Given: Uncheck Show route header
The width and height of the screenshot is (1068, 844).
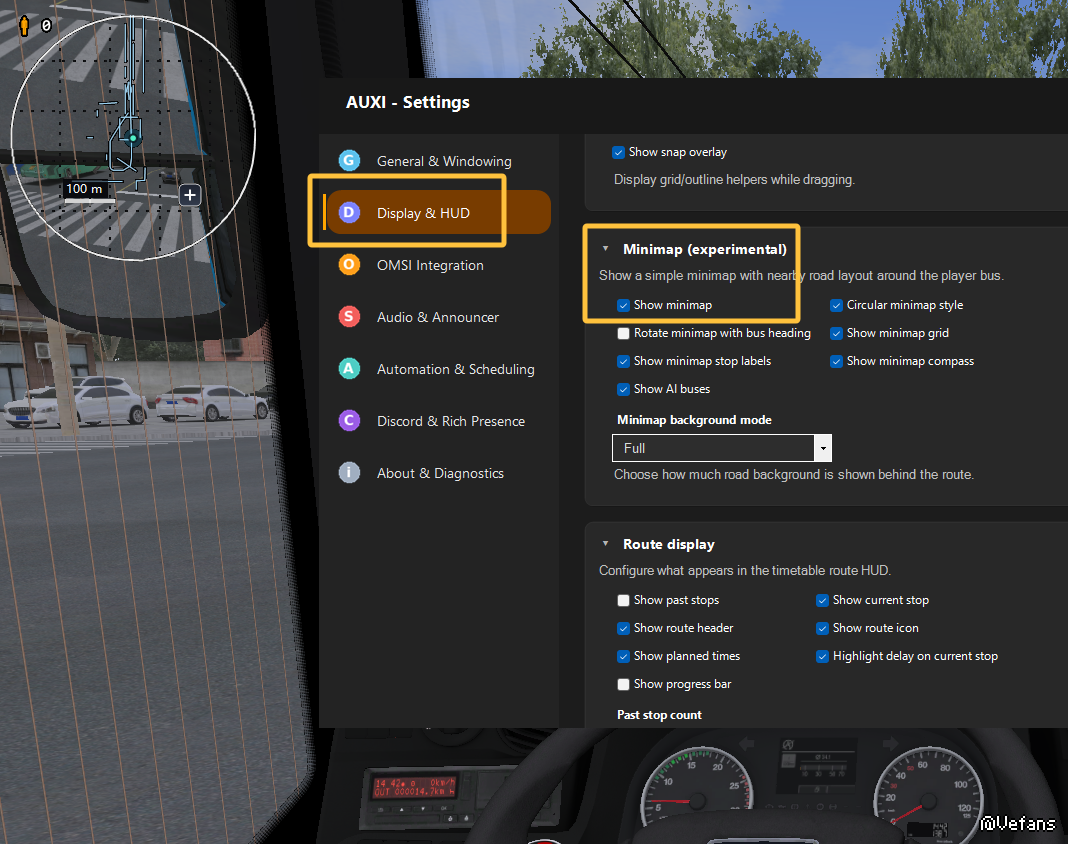Looking at the screenshot, I should point(623,628).
